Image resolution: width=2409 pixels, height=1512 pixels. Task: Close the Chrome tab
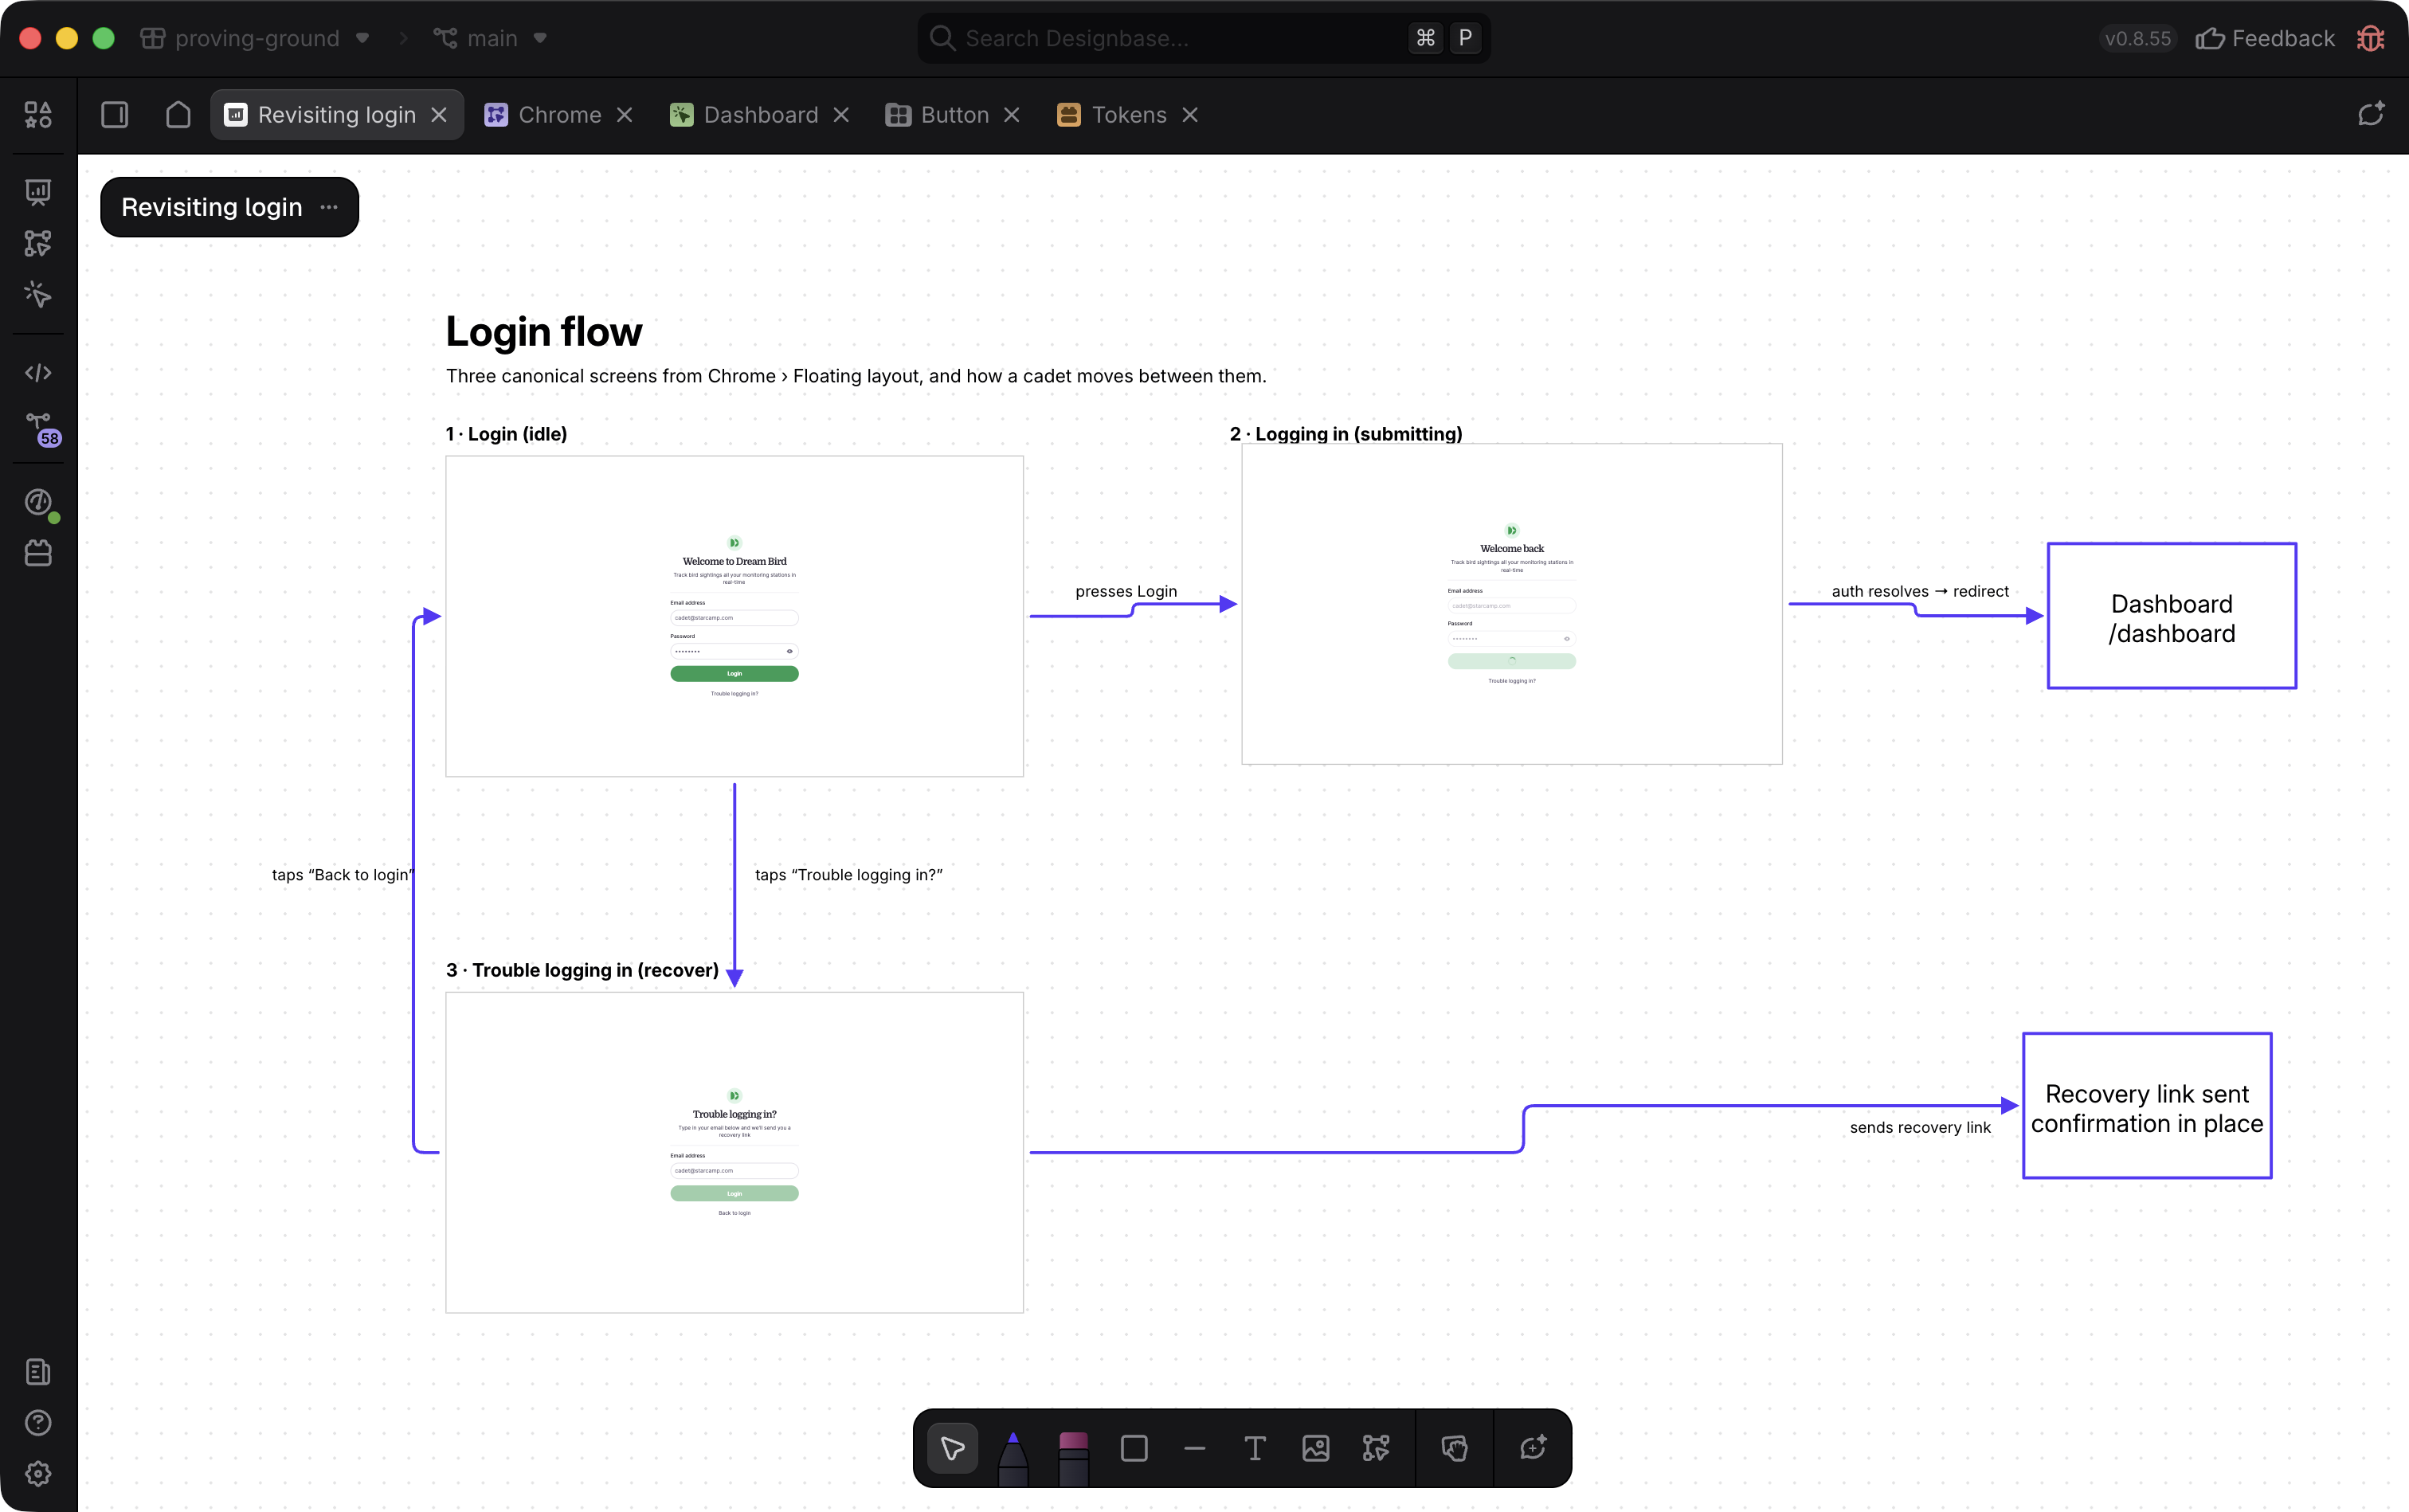(x=625, y=115)
